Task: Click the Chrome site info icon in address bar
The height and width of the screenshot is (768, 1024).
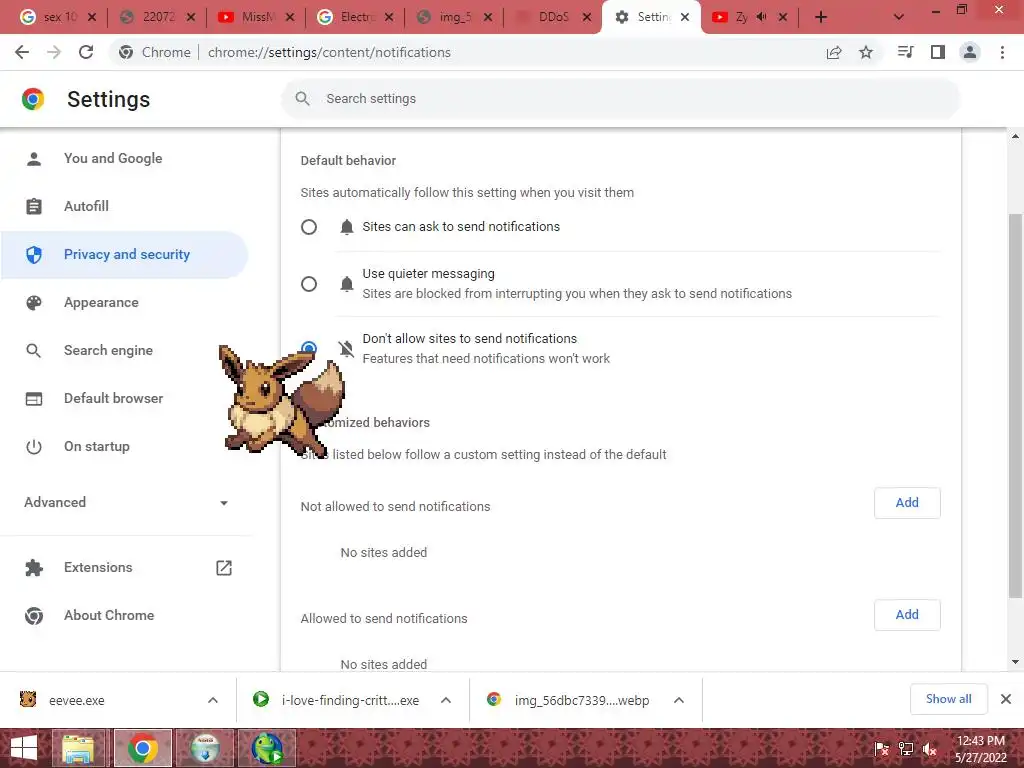Action: pyautogui.click(x=126, y=52)
